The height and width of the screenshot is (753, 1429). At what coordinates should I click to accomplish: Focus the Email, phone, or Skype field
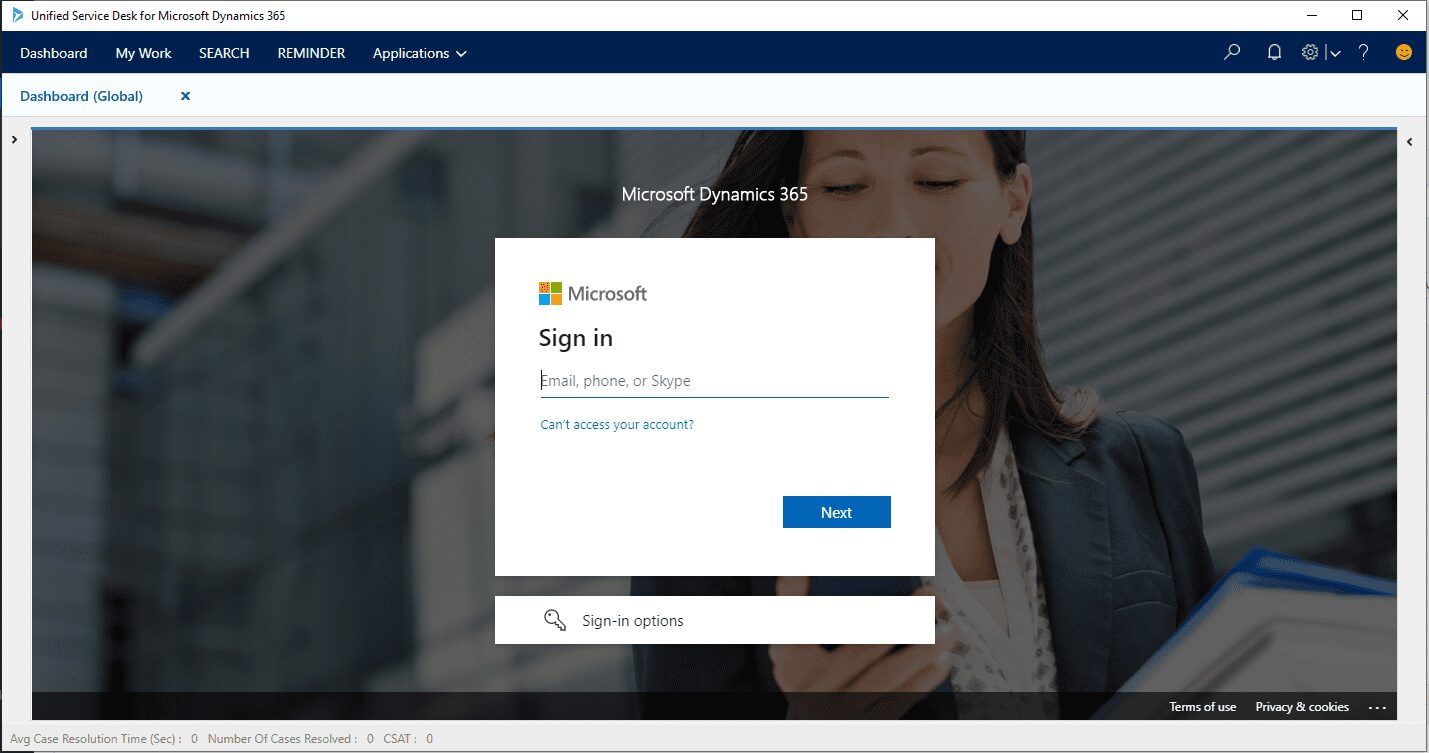pos(714,381)
